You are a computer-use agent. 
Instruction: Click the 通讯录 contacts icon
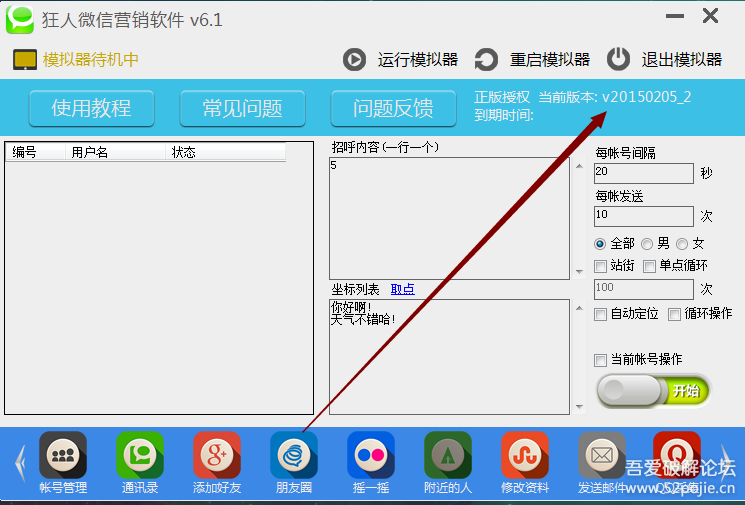140,456
